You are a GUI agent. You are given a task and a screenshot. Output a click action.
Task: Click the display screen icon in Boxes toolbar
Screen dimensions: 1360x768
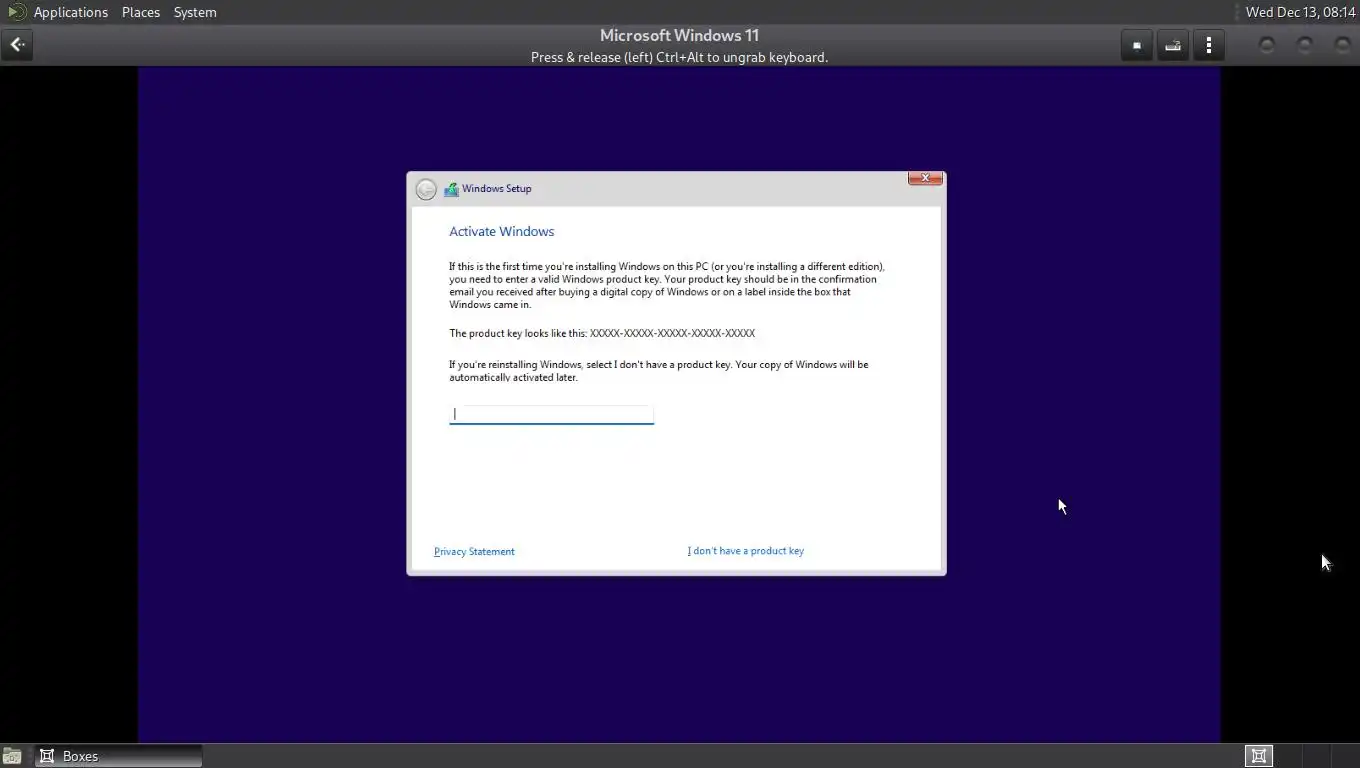coord(1136,45)
